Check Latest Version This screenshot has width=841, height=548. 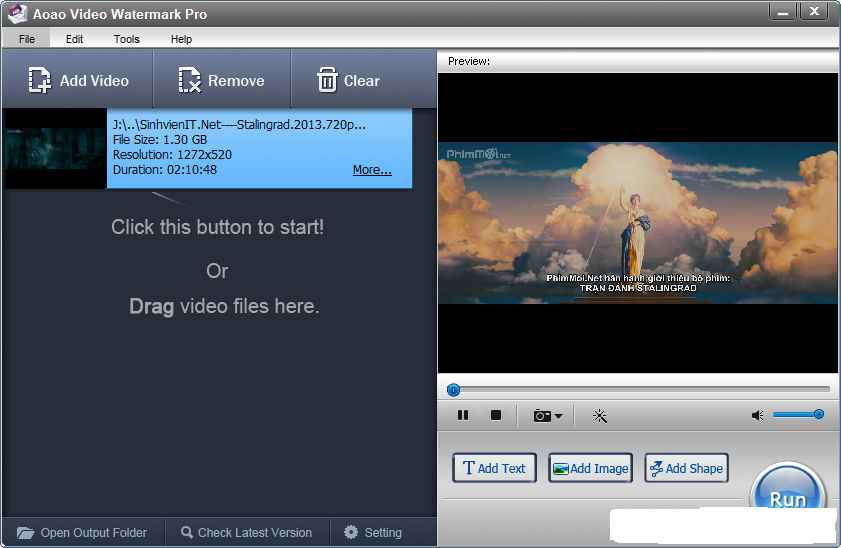click(247, 532)
